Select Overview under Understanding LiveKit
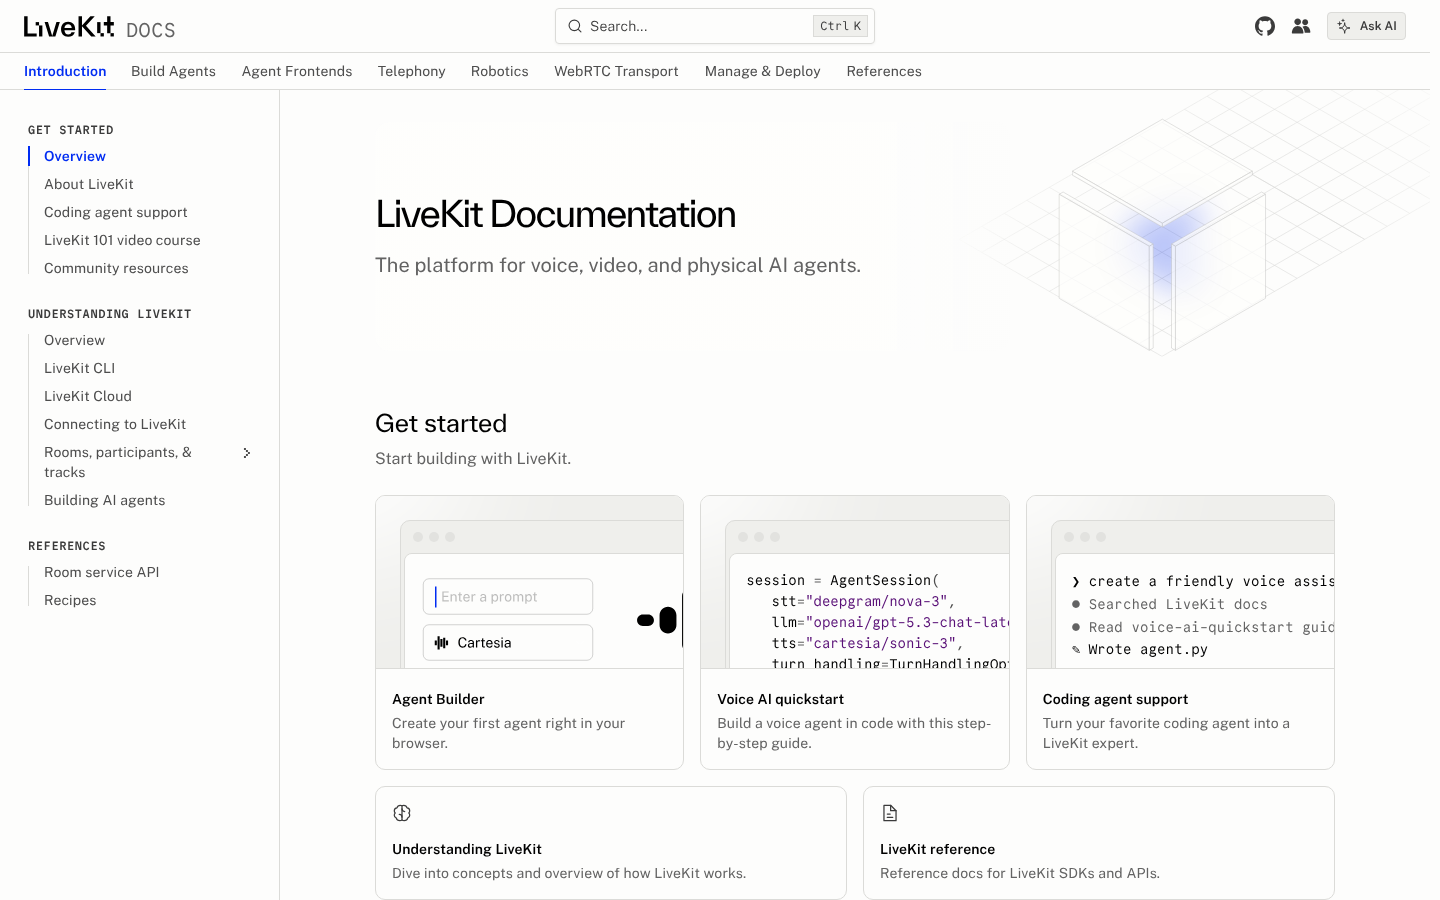 tap(74, 340)
